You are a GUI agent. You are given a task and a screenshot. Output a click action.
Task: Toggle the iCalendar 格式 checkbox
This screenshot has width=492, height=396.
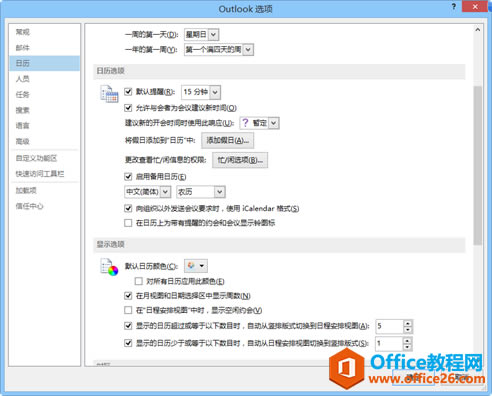[128, 208]
